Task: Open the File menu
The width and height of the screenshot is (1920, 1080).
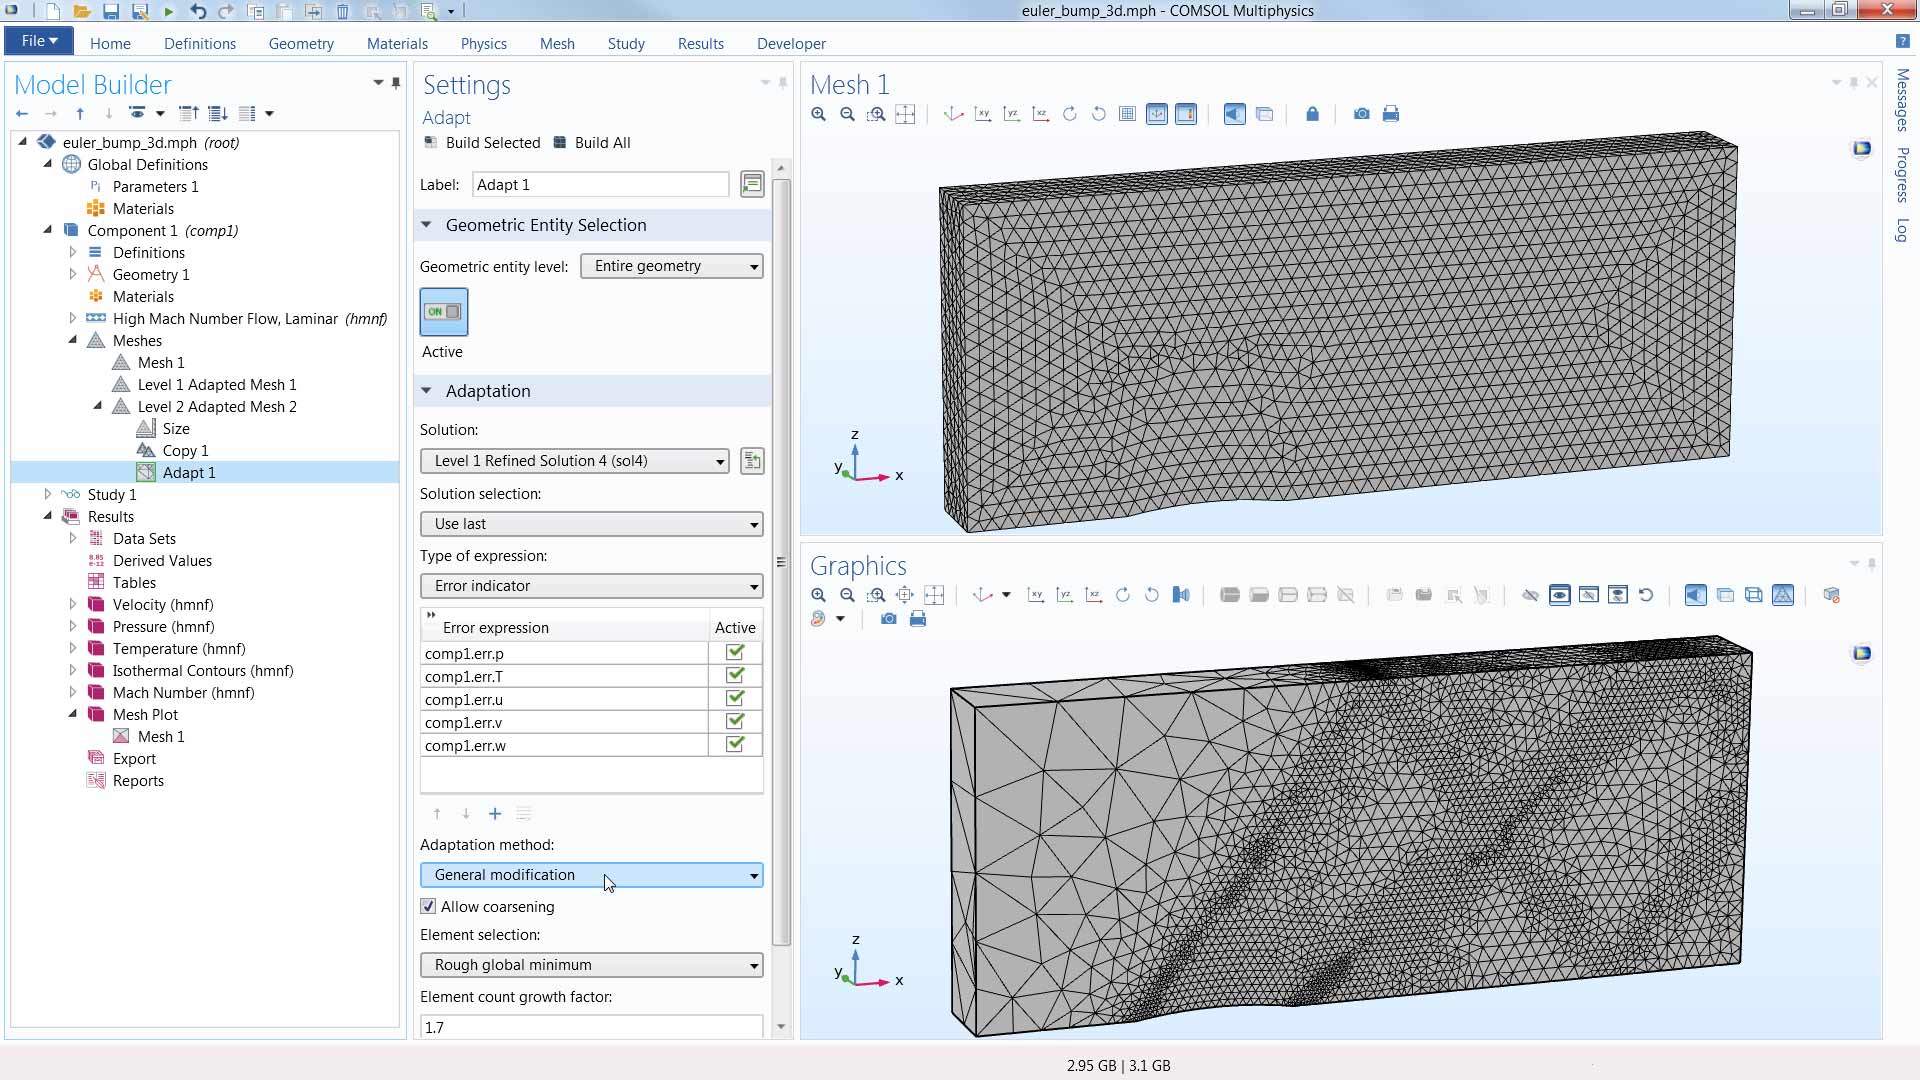Action: 39,41
